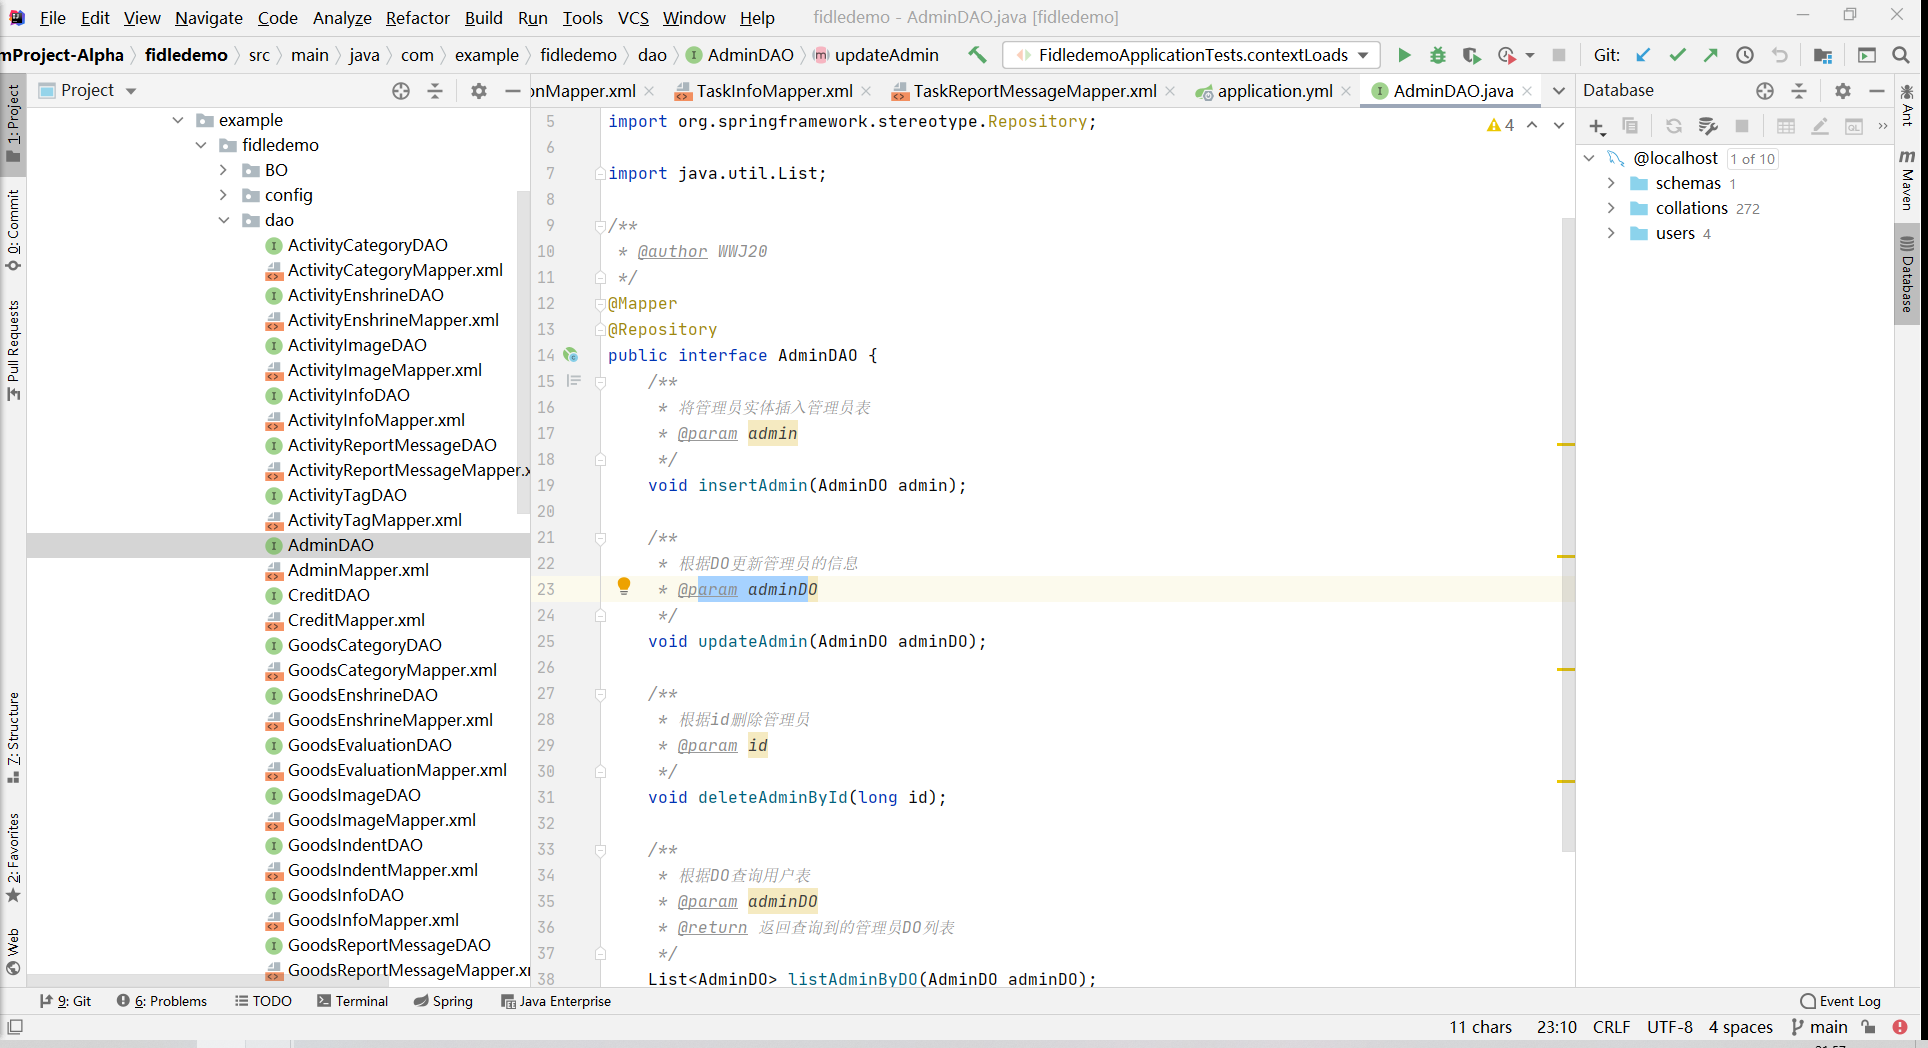
Task: Expand the schemas node
Action: 1611,183
